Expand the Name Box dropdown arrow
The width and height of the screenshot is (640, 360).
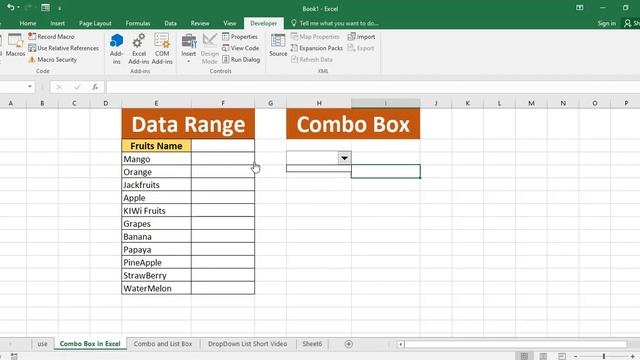click(x=30, y=87)
